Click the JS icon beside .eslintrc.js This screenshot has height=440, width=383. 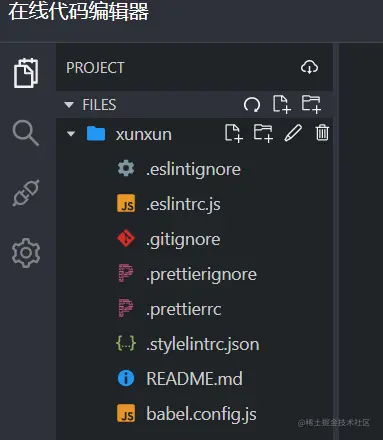pos(126,204)
